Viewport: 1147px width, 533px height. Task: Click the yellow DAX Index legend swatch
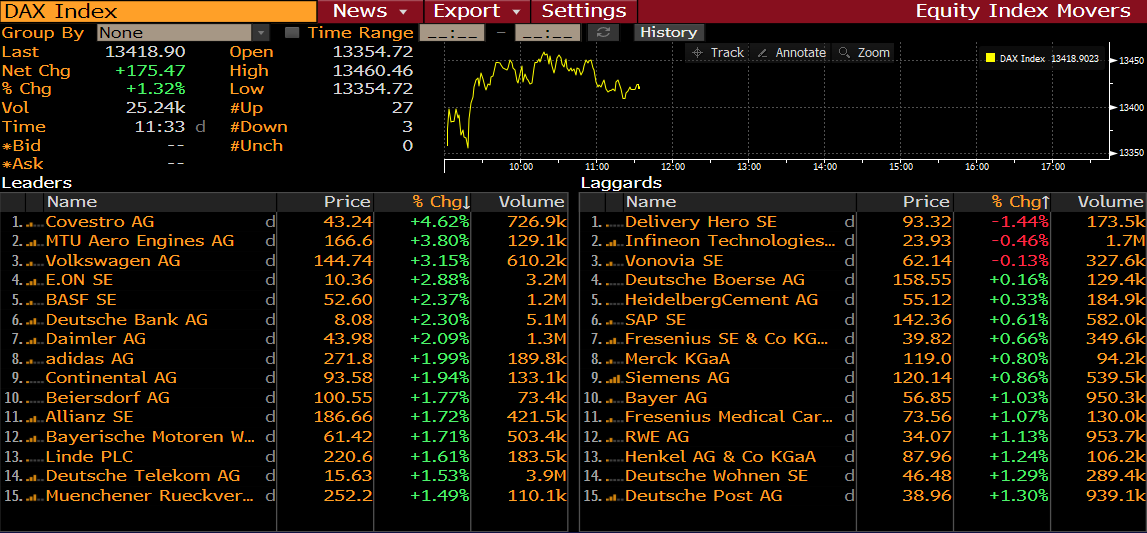click(990, 58)
